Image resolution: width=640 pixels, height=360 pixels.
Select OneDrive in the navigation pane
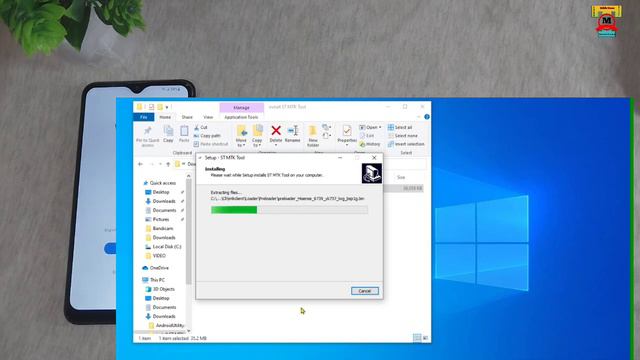point(156,268)
